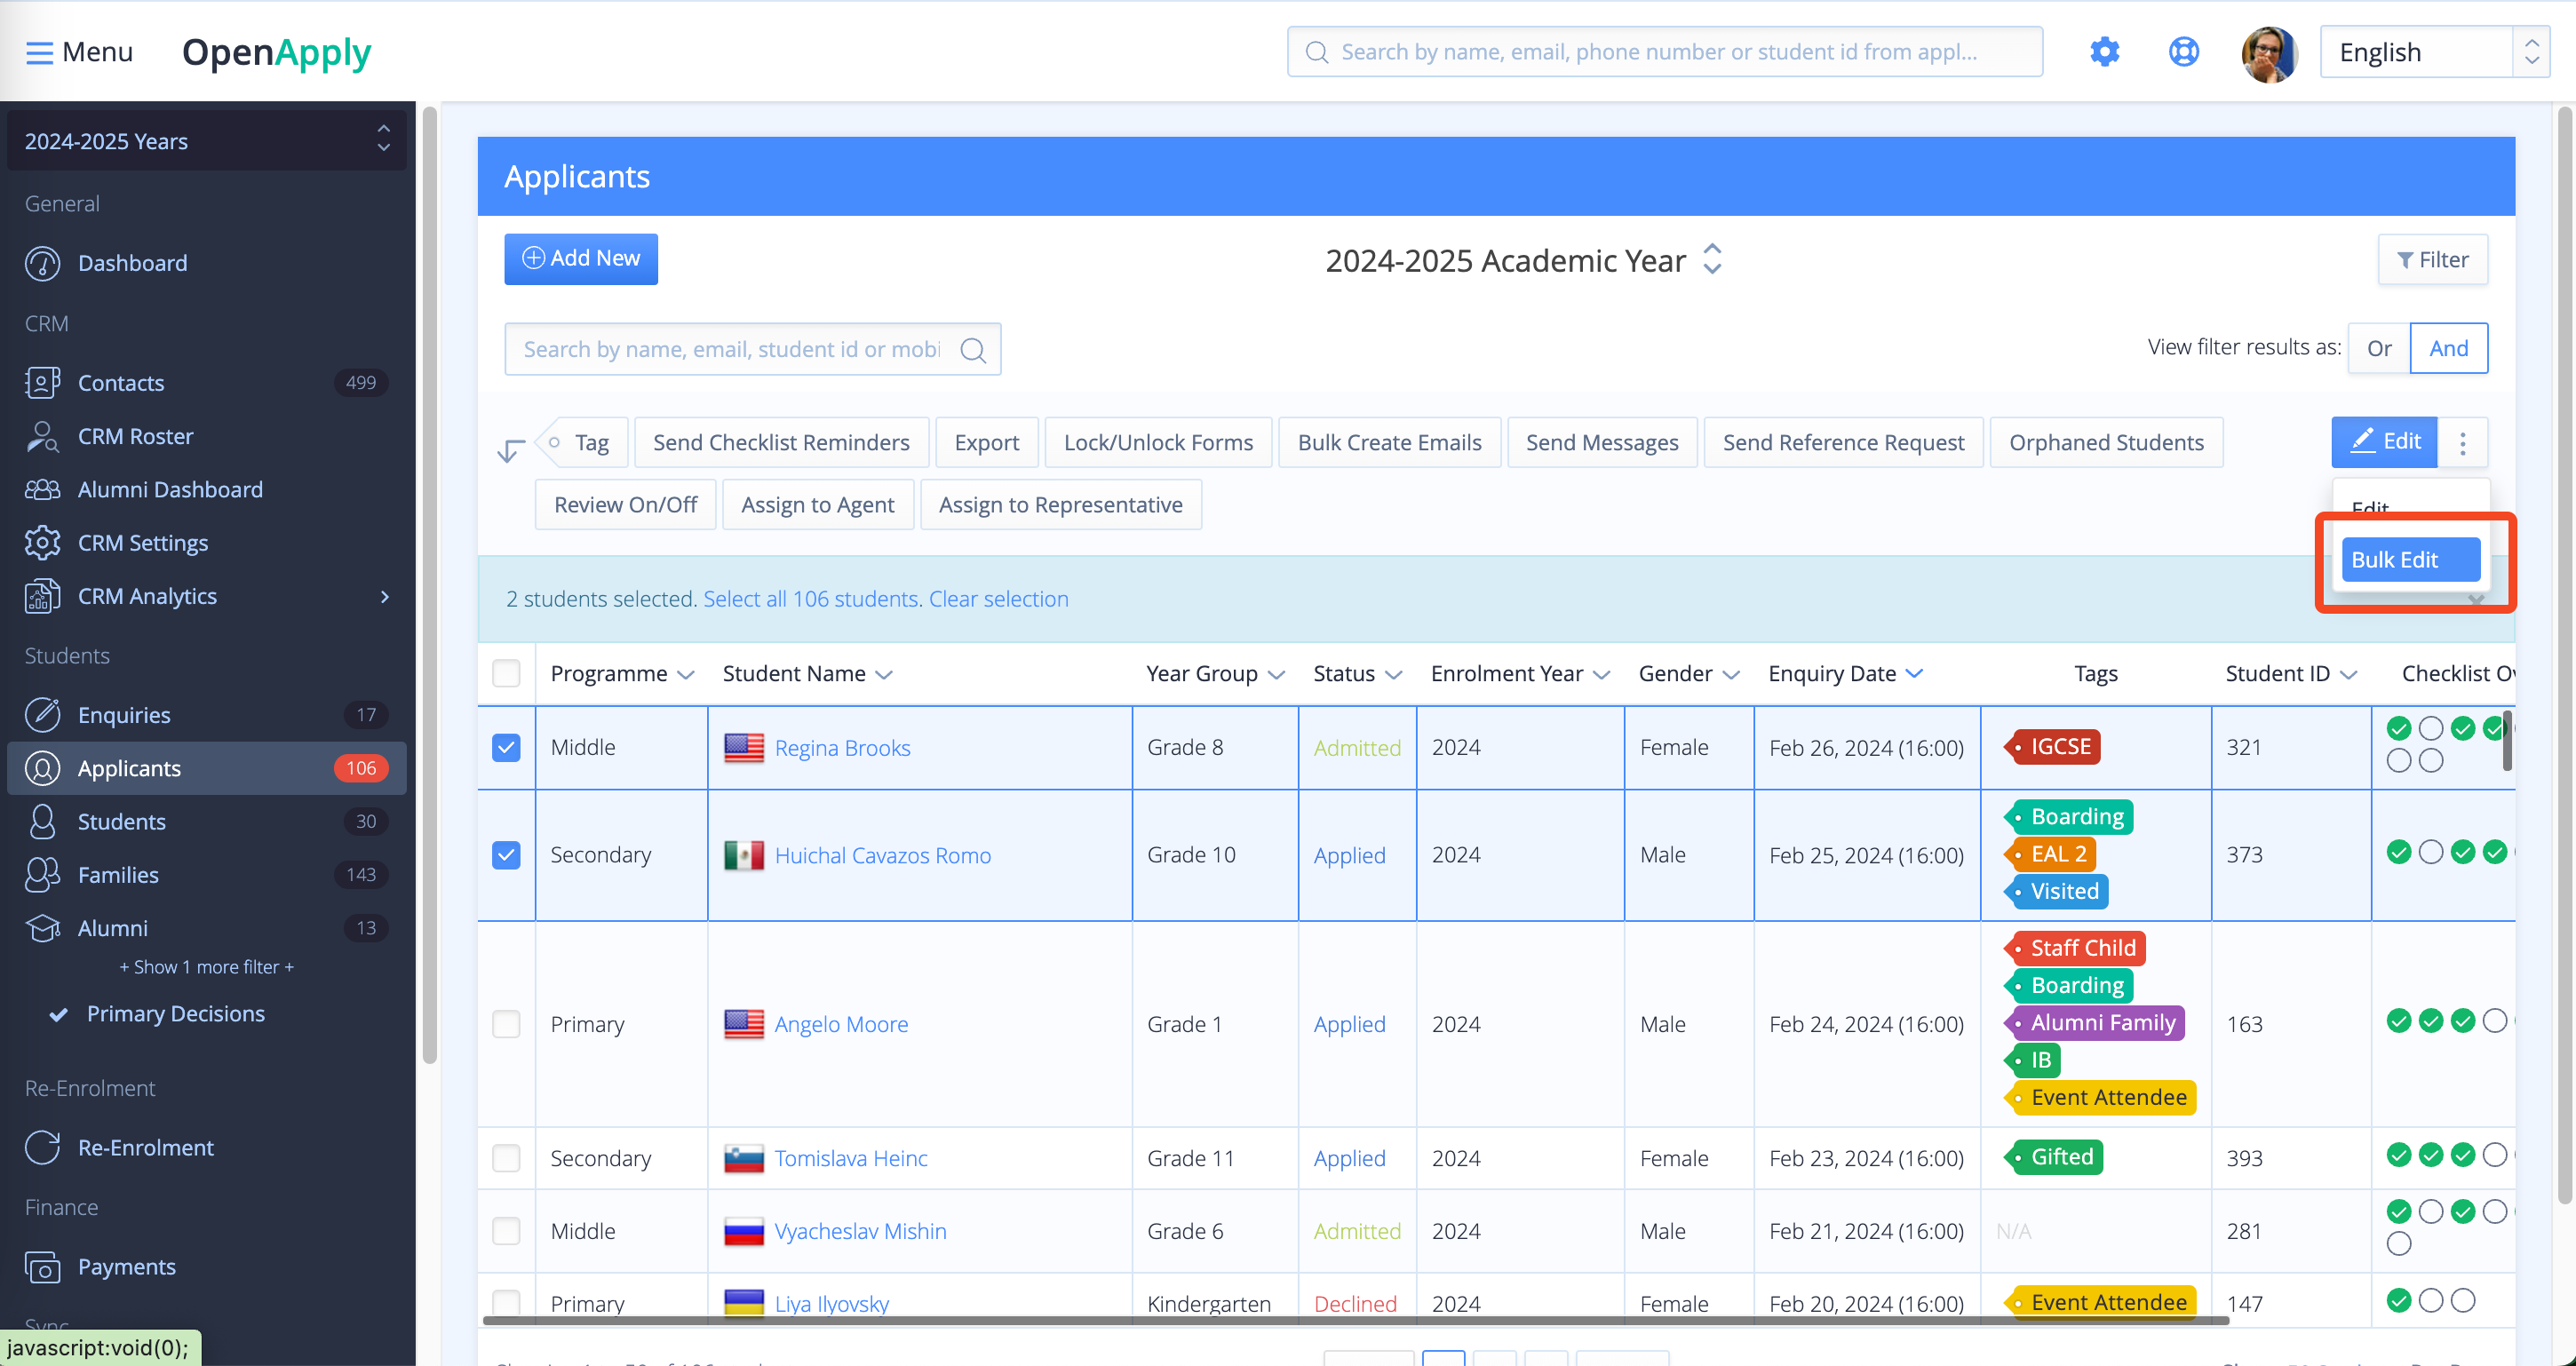Switch filter results view to Or
Screen dimensions: 2576x1366
click(2379, 349)
